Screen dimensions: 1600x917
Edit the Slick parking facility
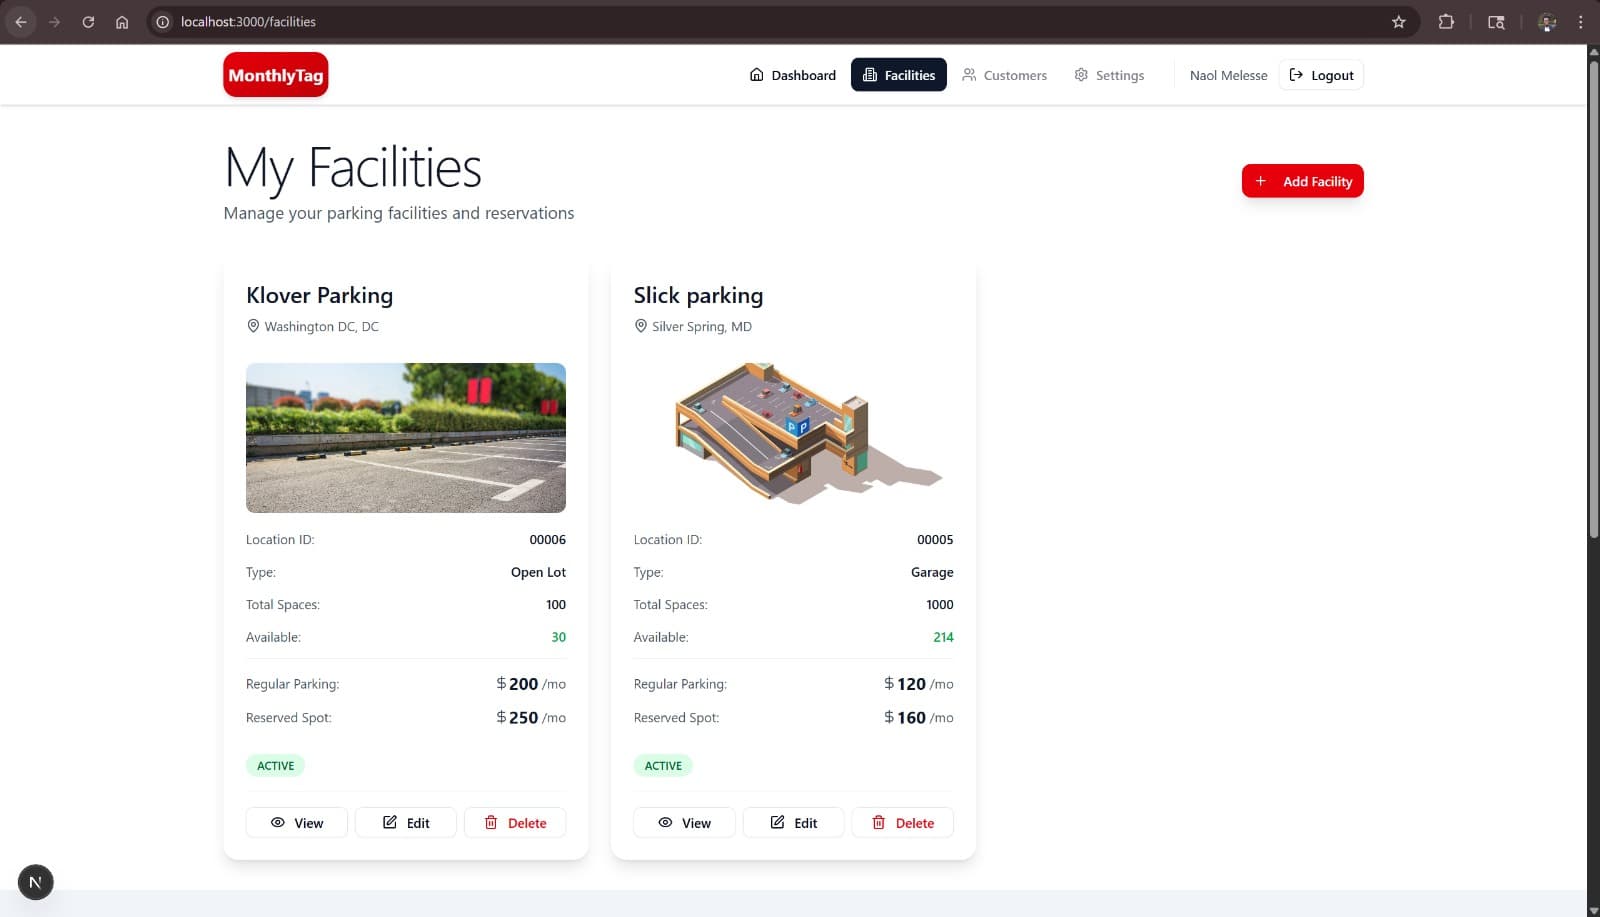click(x=793, y=823)
